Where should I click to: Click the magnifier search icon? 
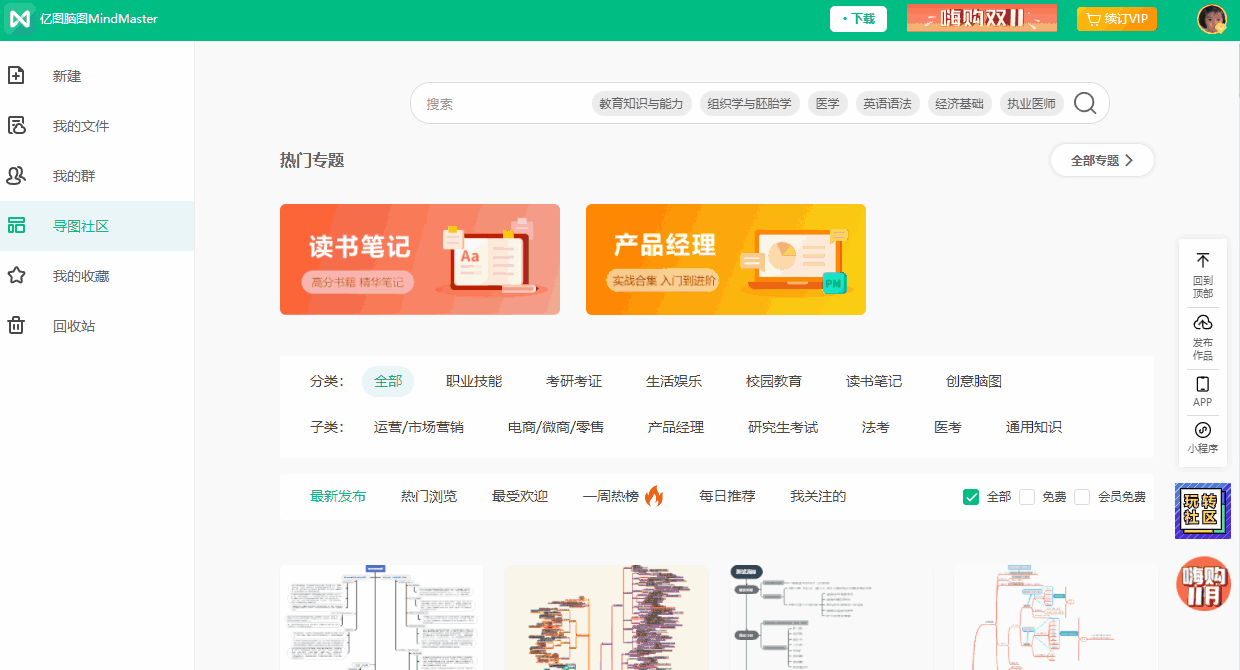coord(1085,103)
